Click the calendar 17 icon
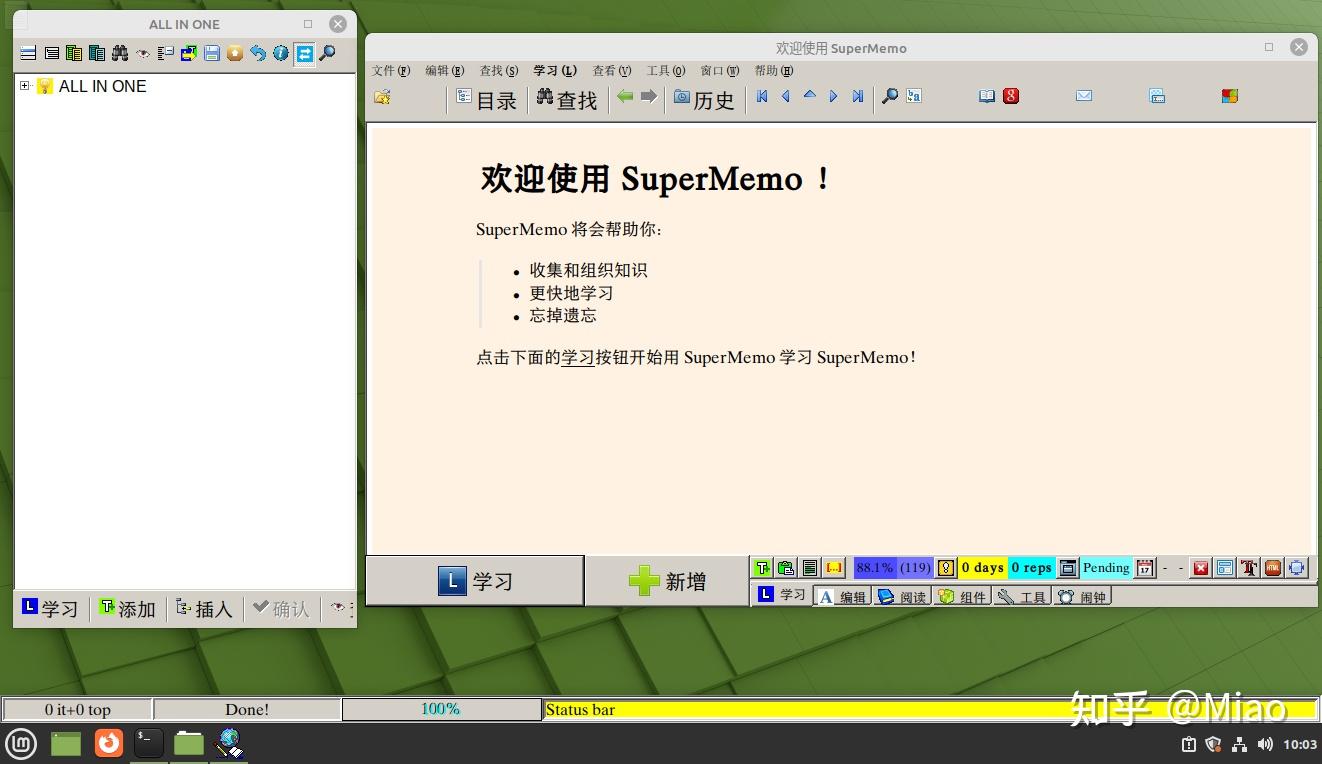The image size is (1322, 764). point(1145,568)
